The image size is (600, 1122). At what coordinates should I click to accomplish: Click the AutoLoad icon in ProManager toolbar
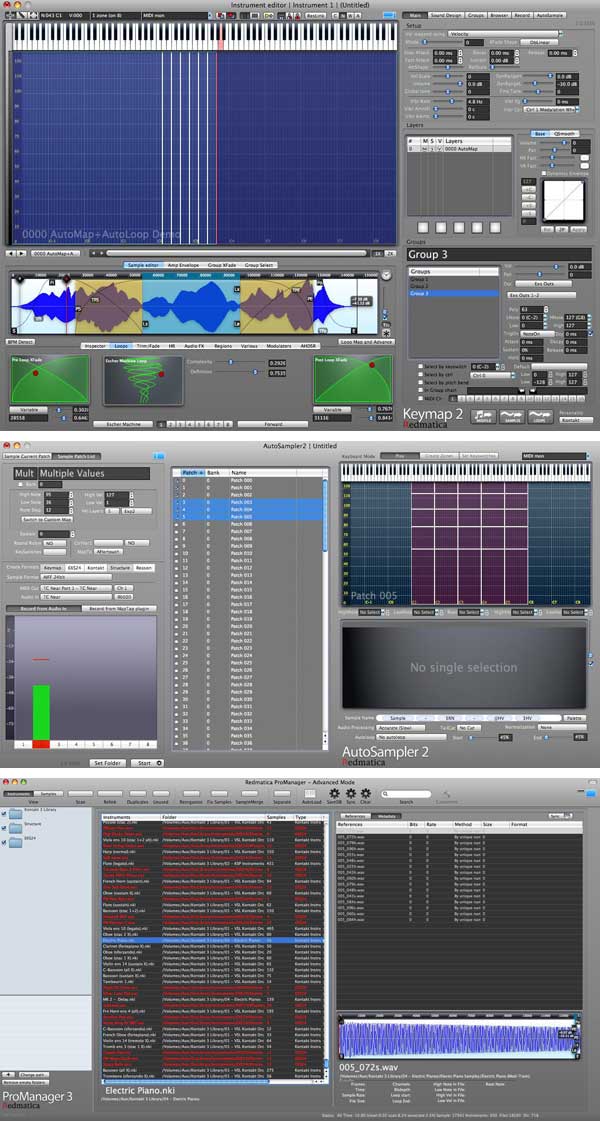point(310,794)
